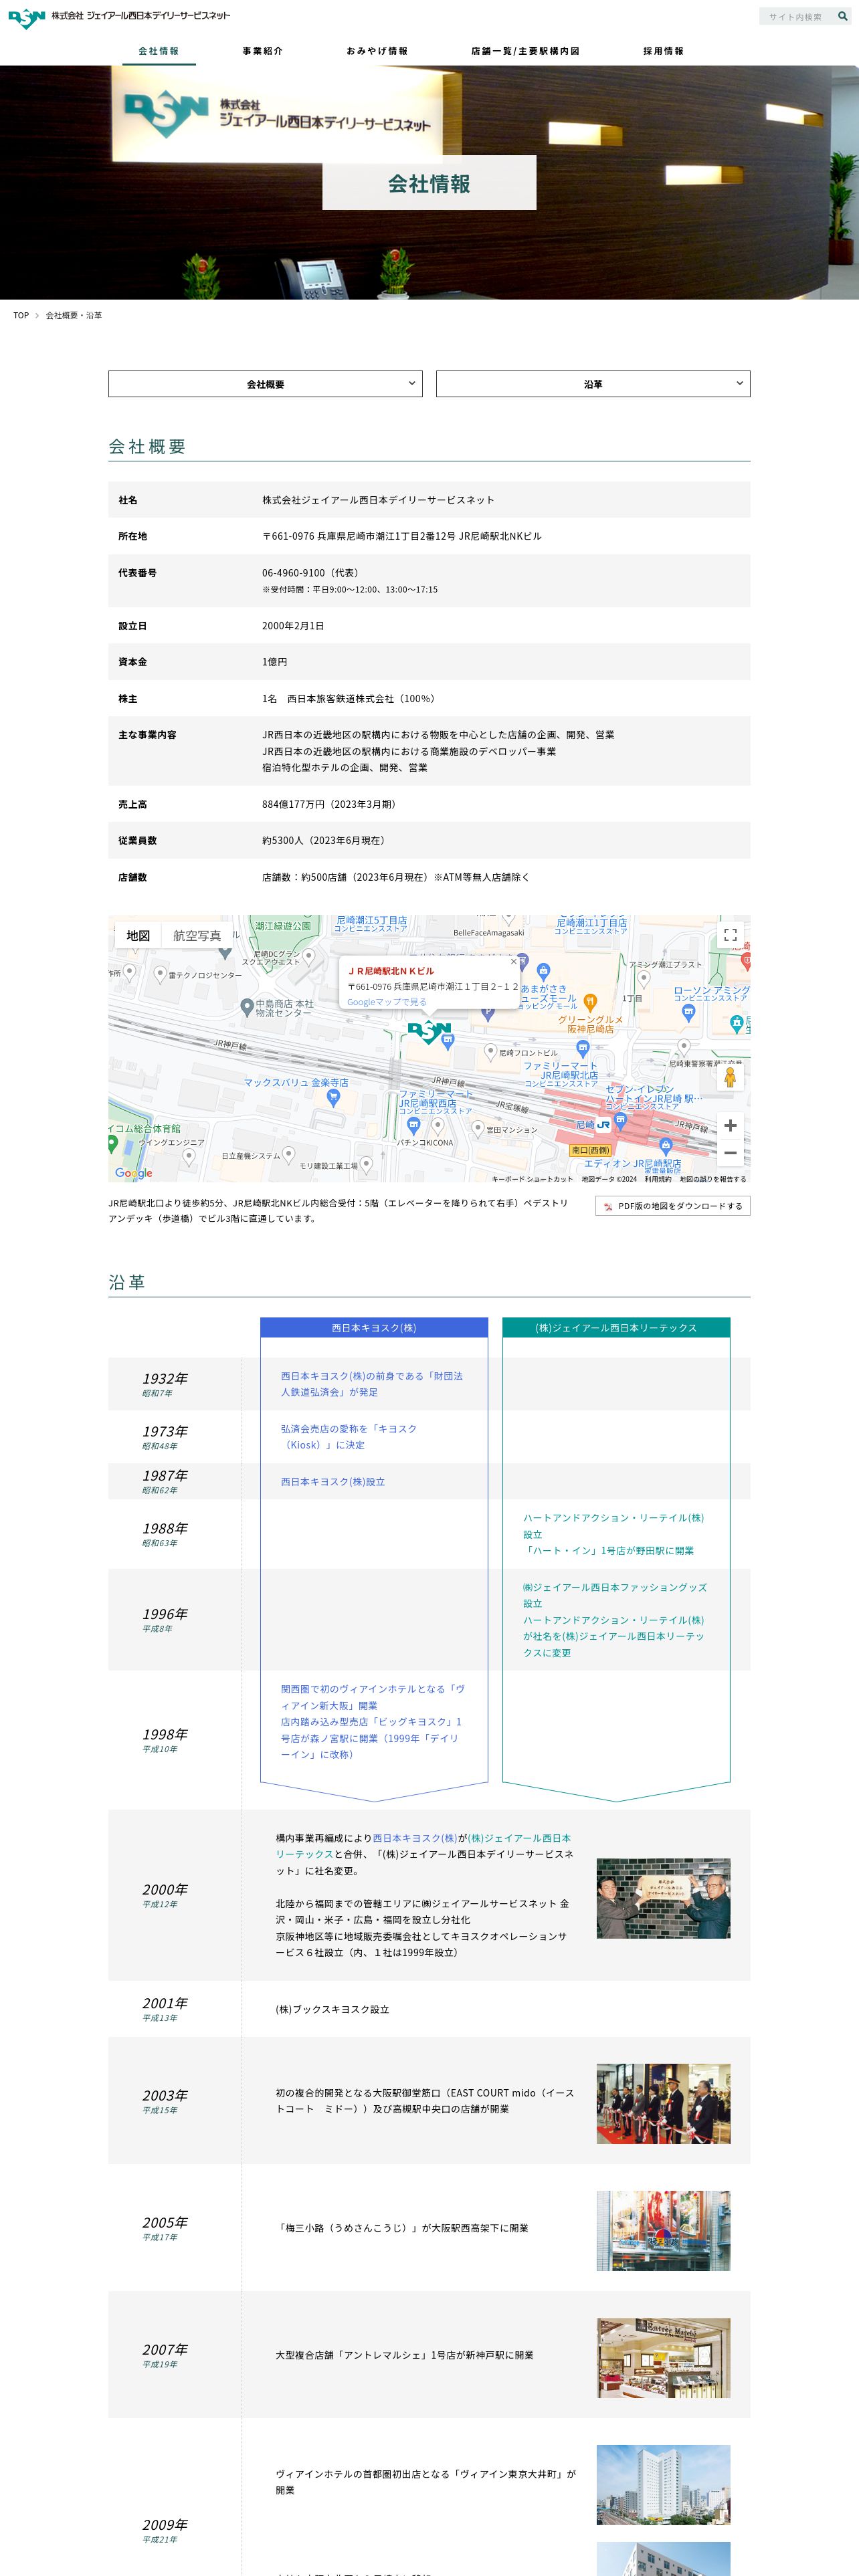This screenshot has width=859, height=2576.
Task: Click 地図の誤りを報告する link
Action: pos(713,1179)
